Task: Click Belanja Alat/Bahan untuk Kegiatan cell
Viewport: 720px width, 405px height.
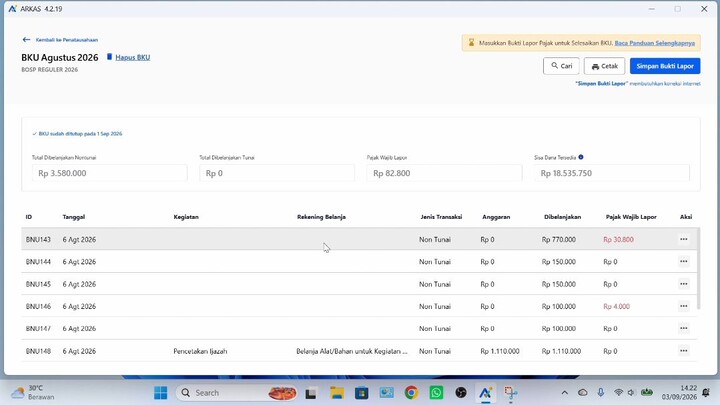Action: (352, 351)
